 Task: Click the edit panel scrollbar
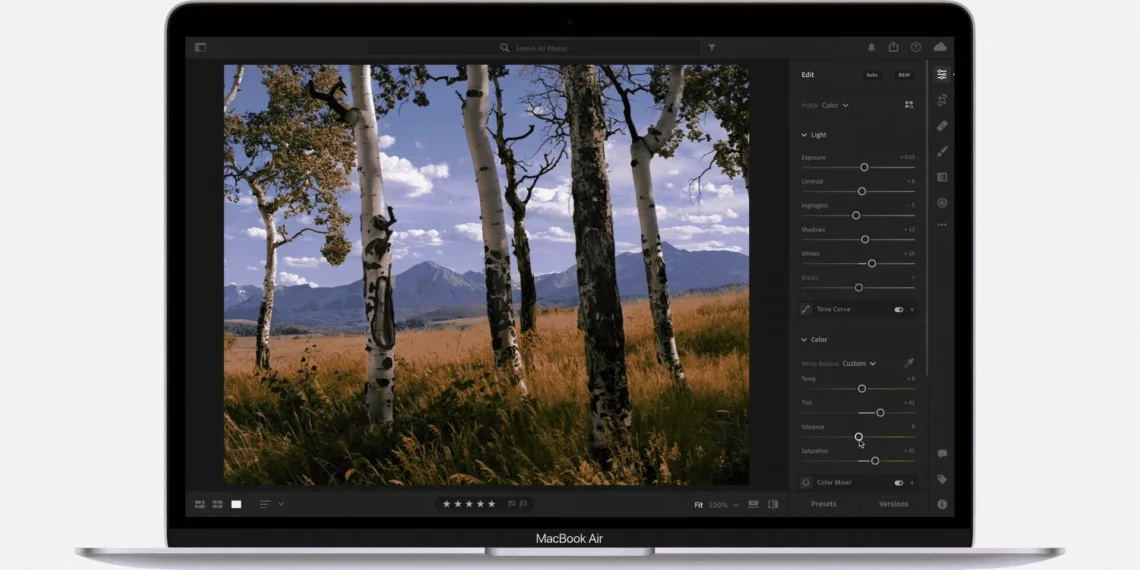[x=927, y=218]
